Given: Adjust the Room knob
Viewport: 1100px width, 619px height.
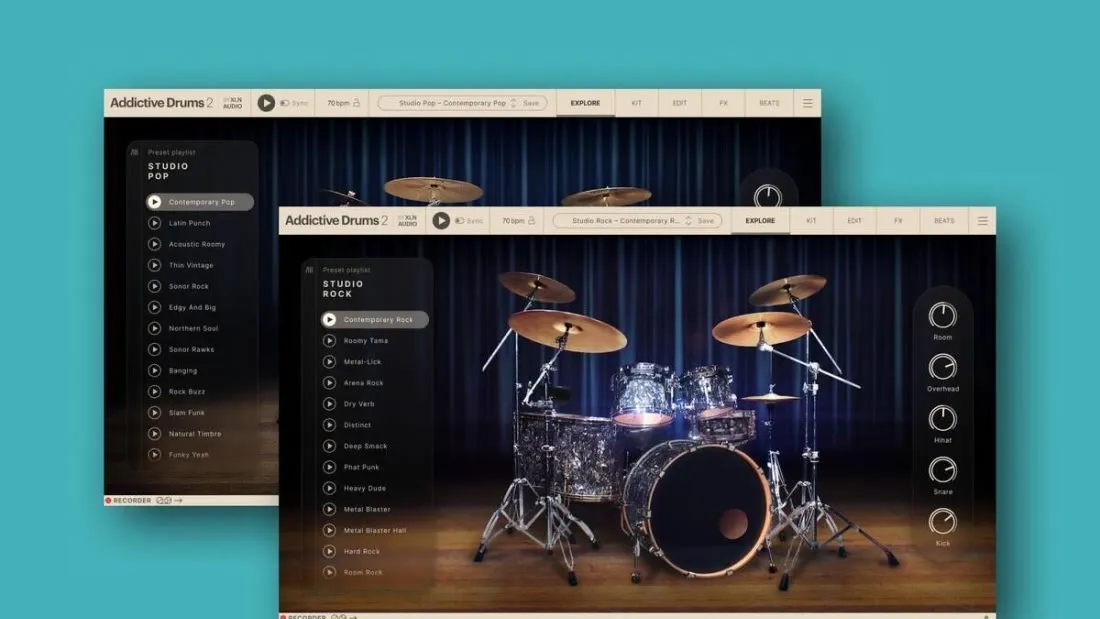Looking at the screenshot, I should [942, 316].
